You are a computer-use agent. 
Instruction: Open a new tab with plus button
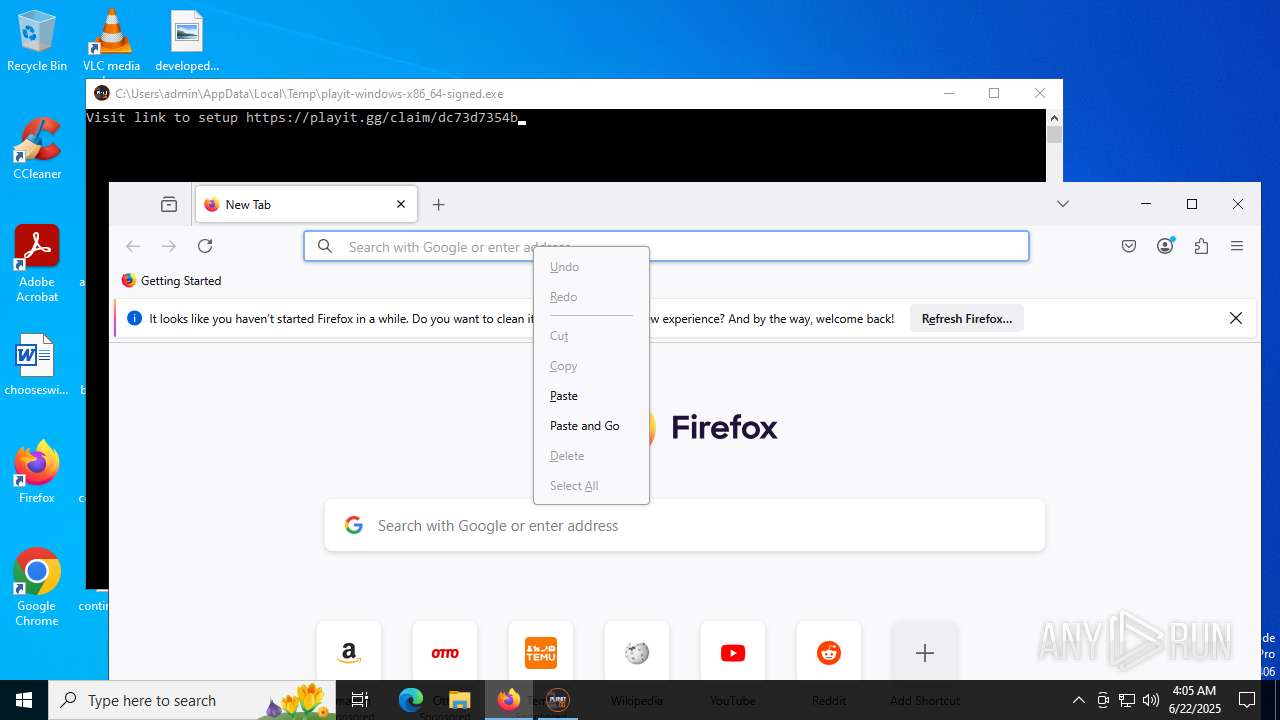point(438,204)
